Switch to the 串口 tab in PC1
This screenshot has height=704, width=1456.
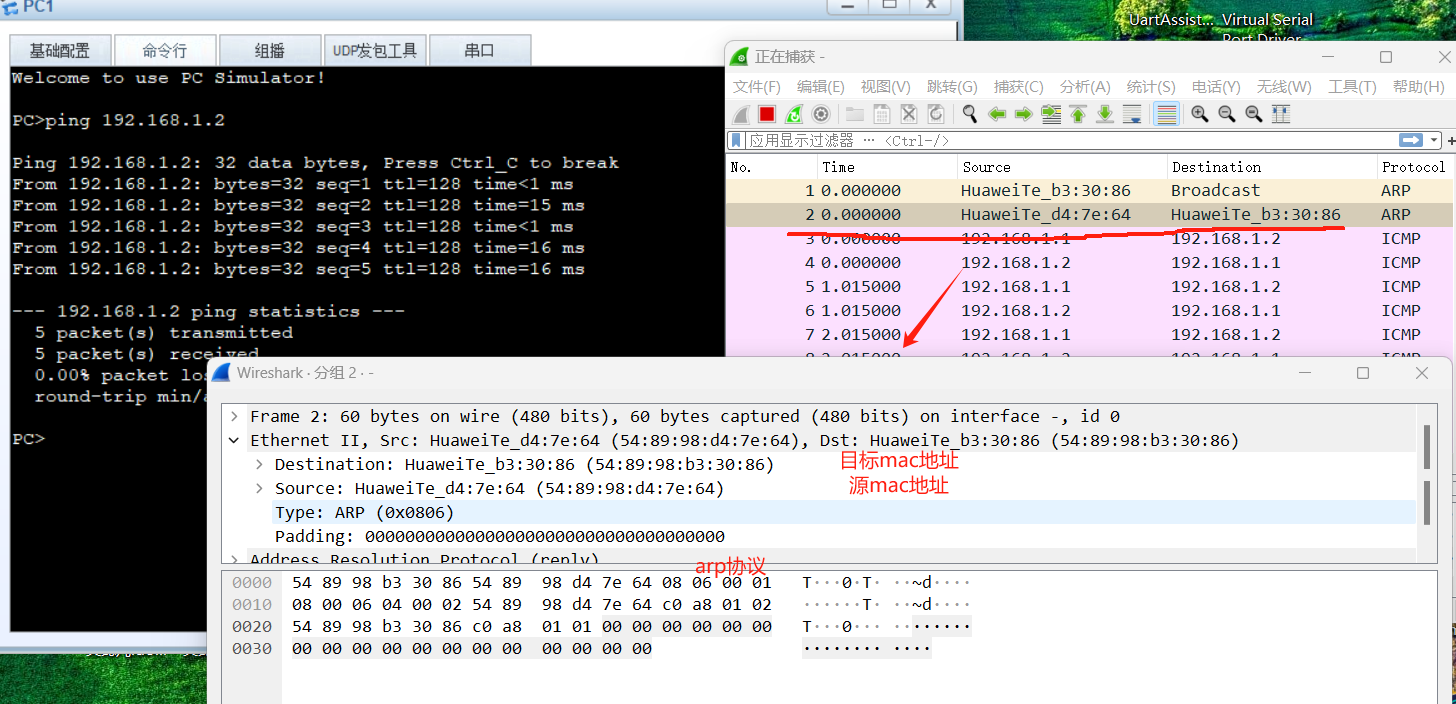(480, 51)
